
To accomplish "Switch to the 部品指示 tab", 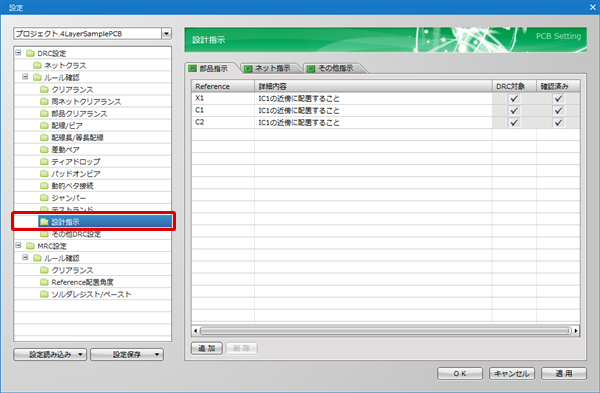I will tap(214, 68).
